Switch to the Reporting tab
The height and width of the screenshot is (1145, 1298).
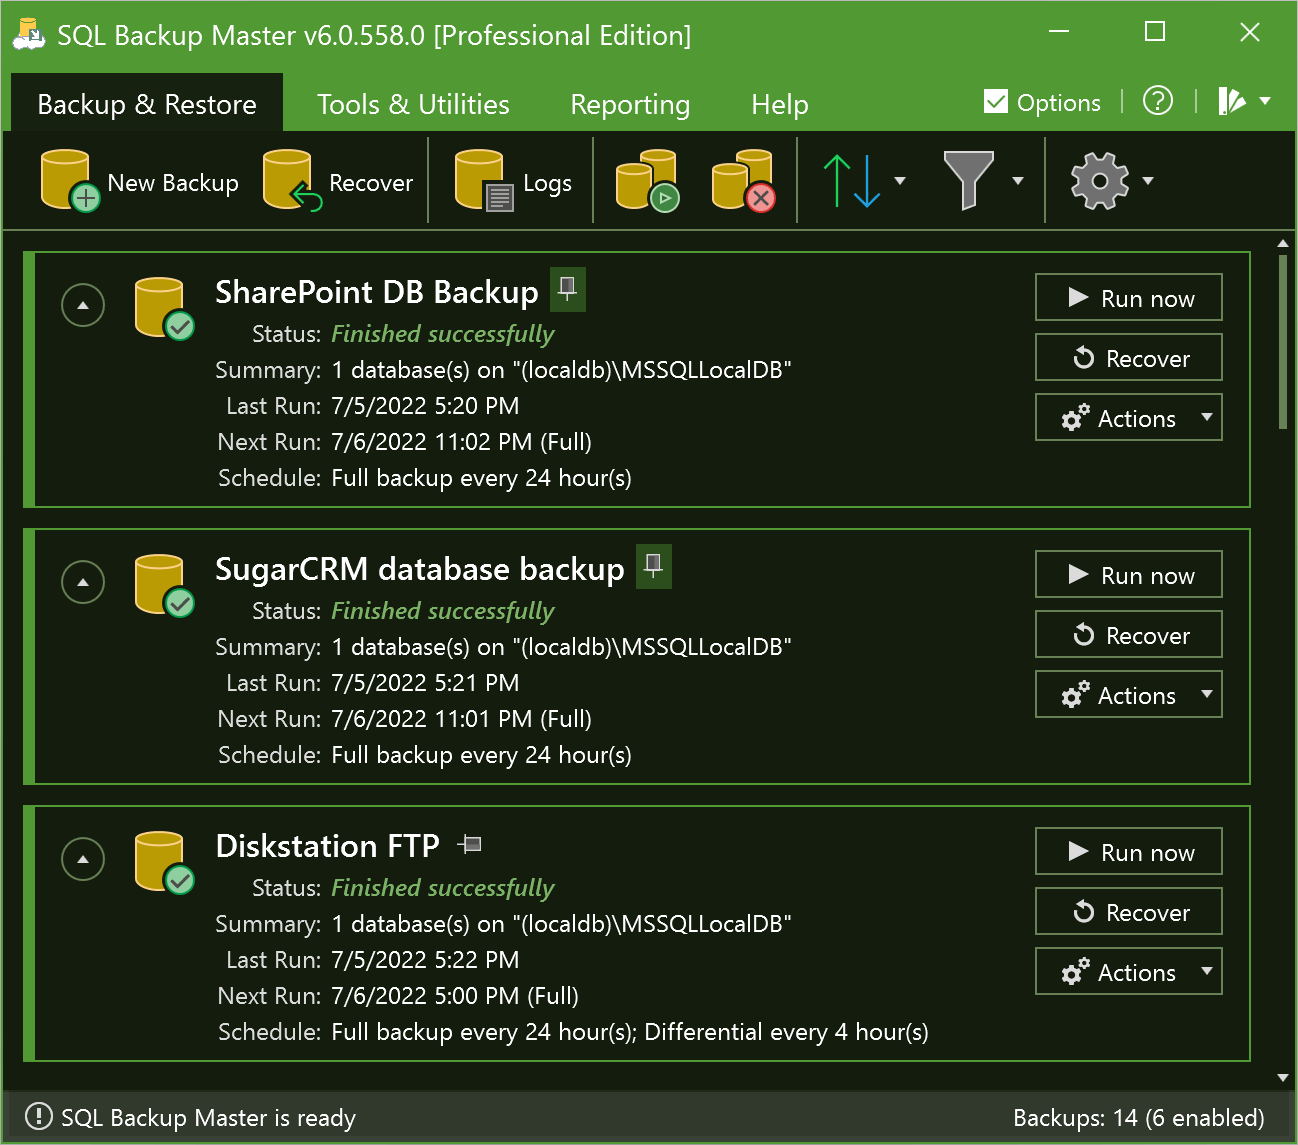pos(630,104)
